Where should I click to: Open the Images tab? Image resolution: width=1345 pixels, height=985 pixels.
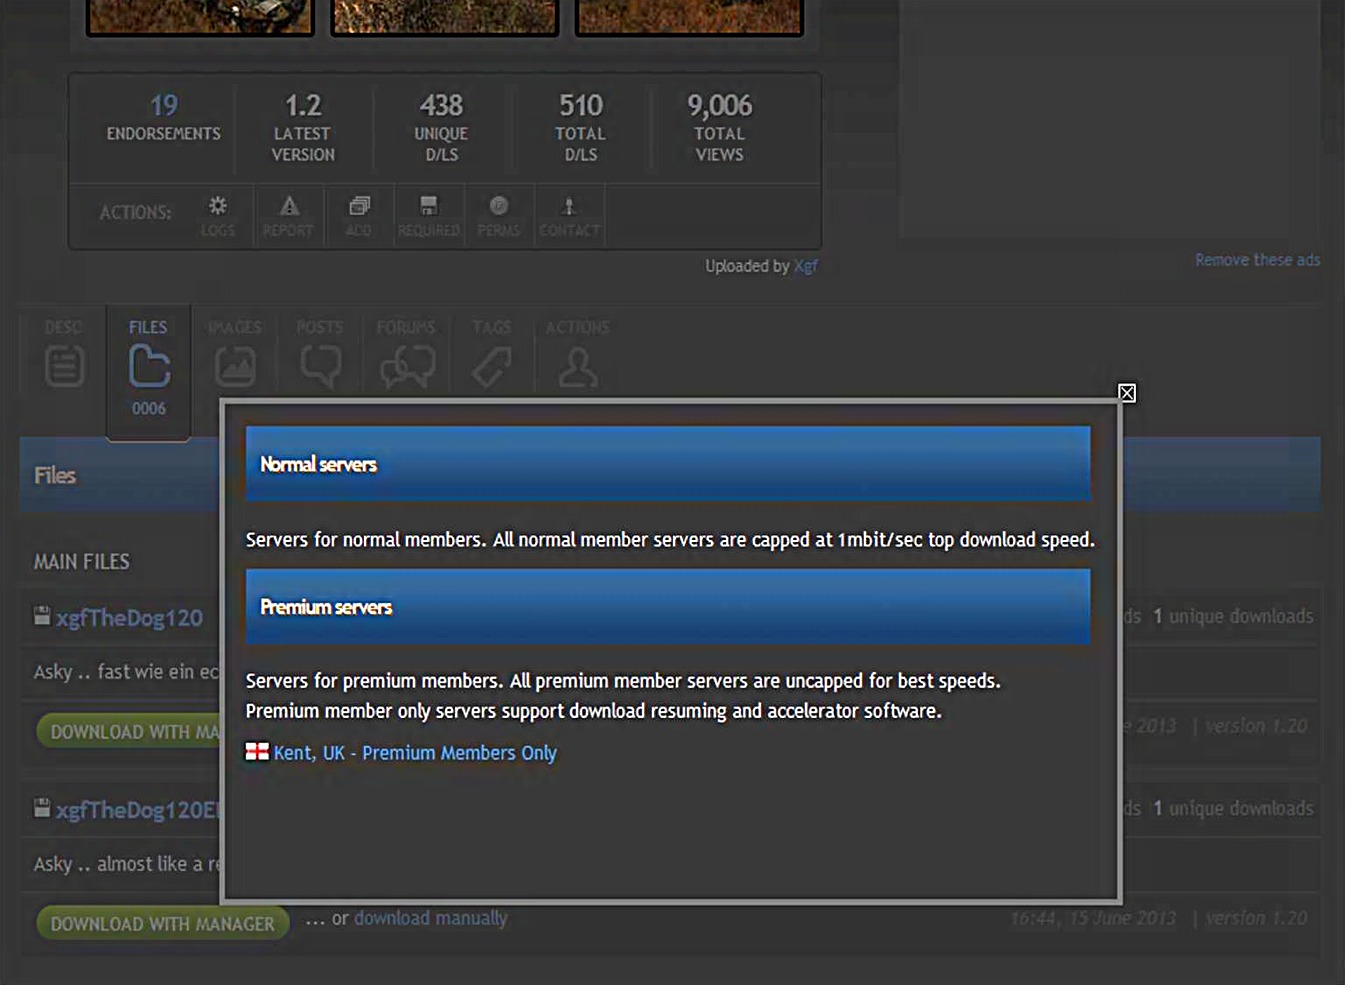tap(235, 356)
